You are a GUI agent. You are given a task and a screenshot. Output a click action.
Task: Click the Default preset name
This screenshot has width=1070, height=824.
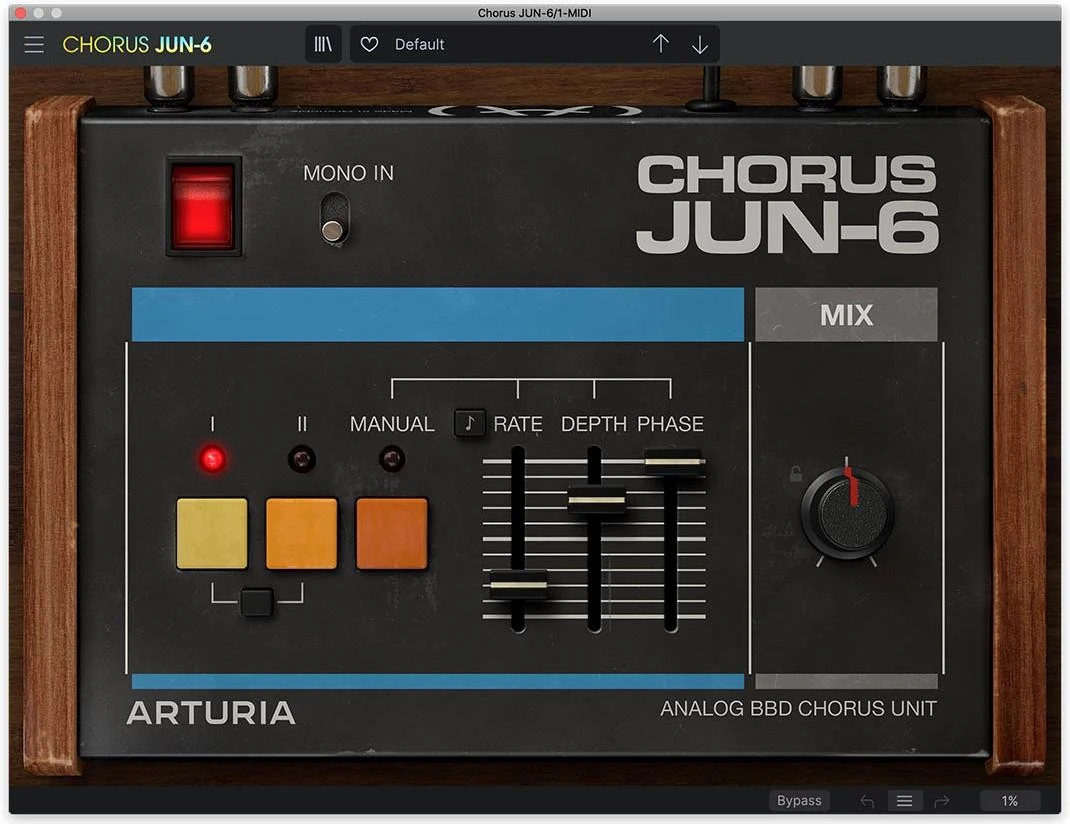[419, 44]
